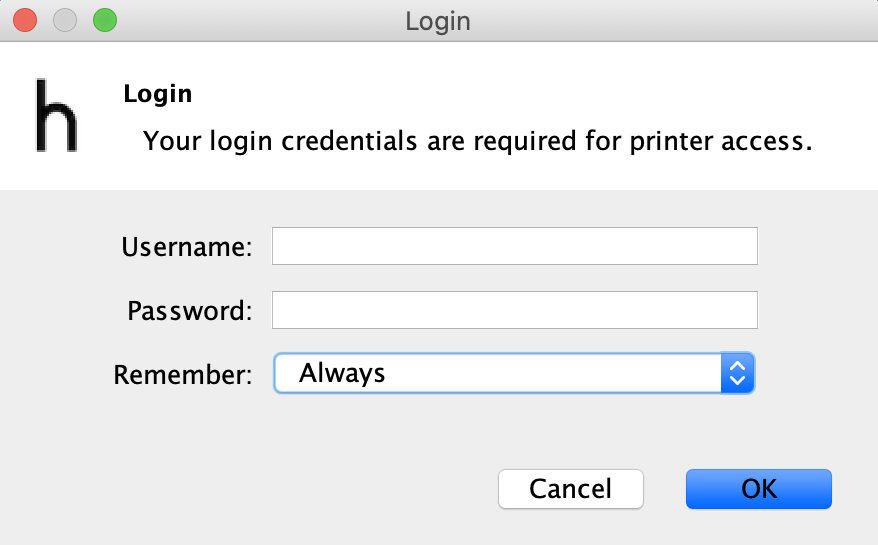Click the 'Login' window title text

pyautogui.click(x=438, y=21)
